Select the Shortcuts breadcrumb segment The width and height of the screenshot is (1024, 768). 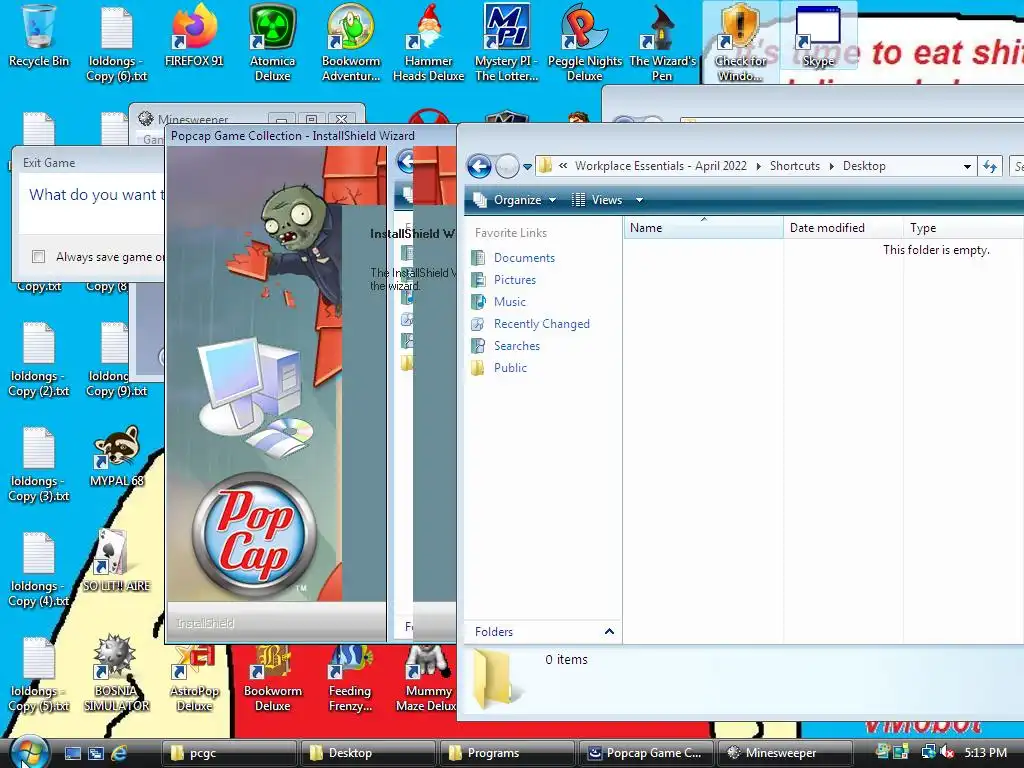tap(795, 166)
